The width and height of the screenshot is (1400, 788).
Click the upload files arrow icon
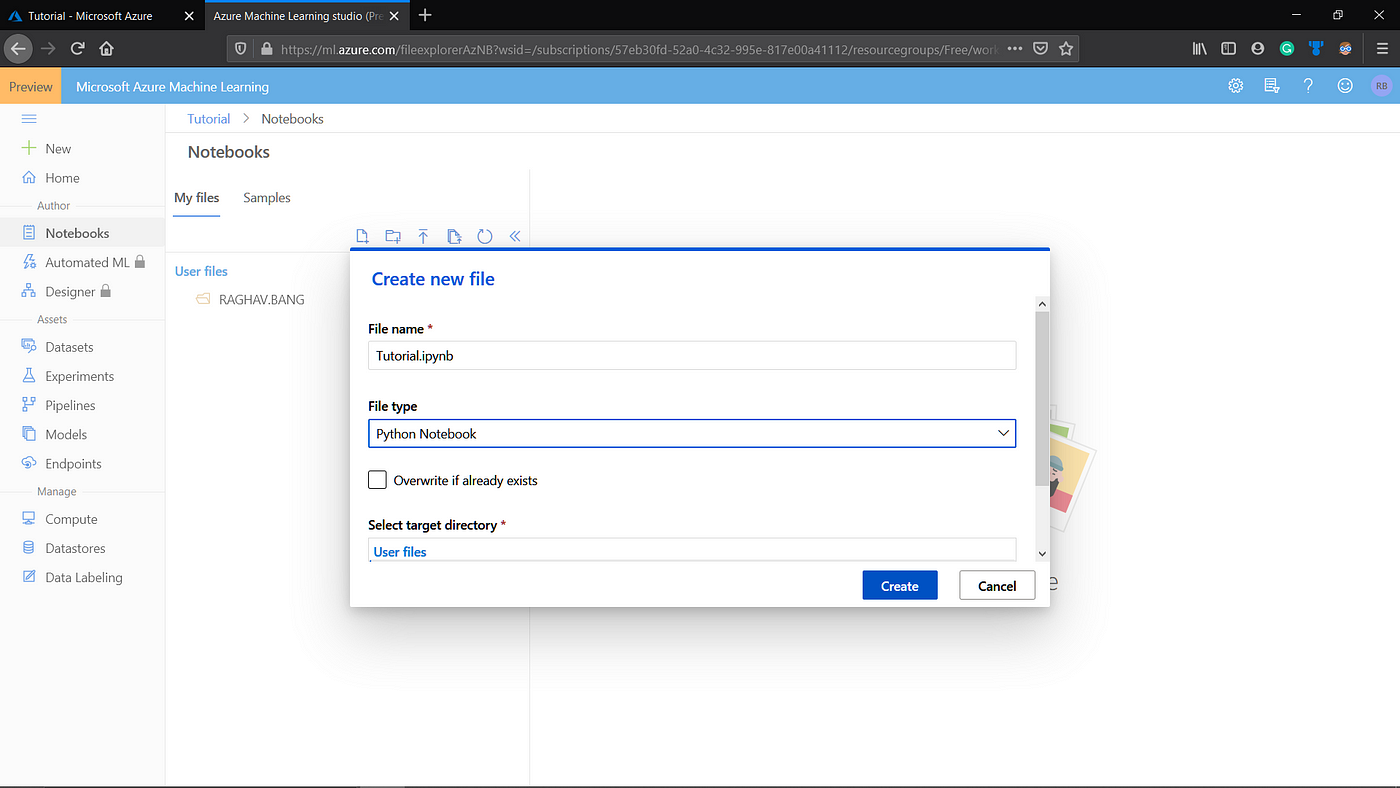[x=423, y=237]
